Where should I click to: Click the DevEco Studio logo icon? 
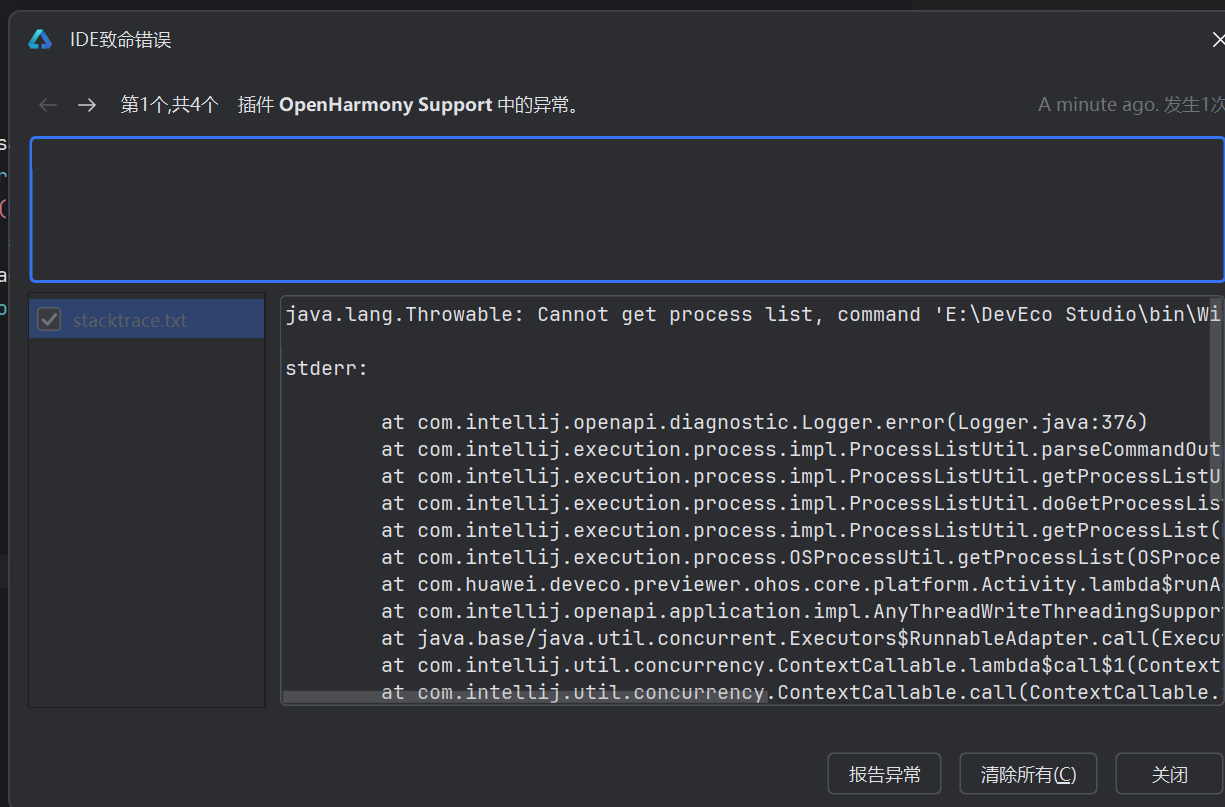pyautogui.click(x=40, y=40)
